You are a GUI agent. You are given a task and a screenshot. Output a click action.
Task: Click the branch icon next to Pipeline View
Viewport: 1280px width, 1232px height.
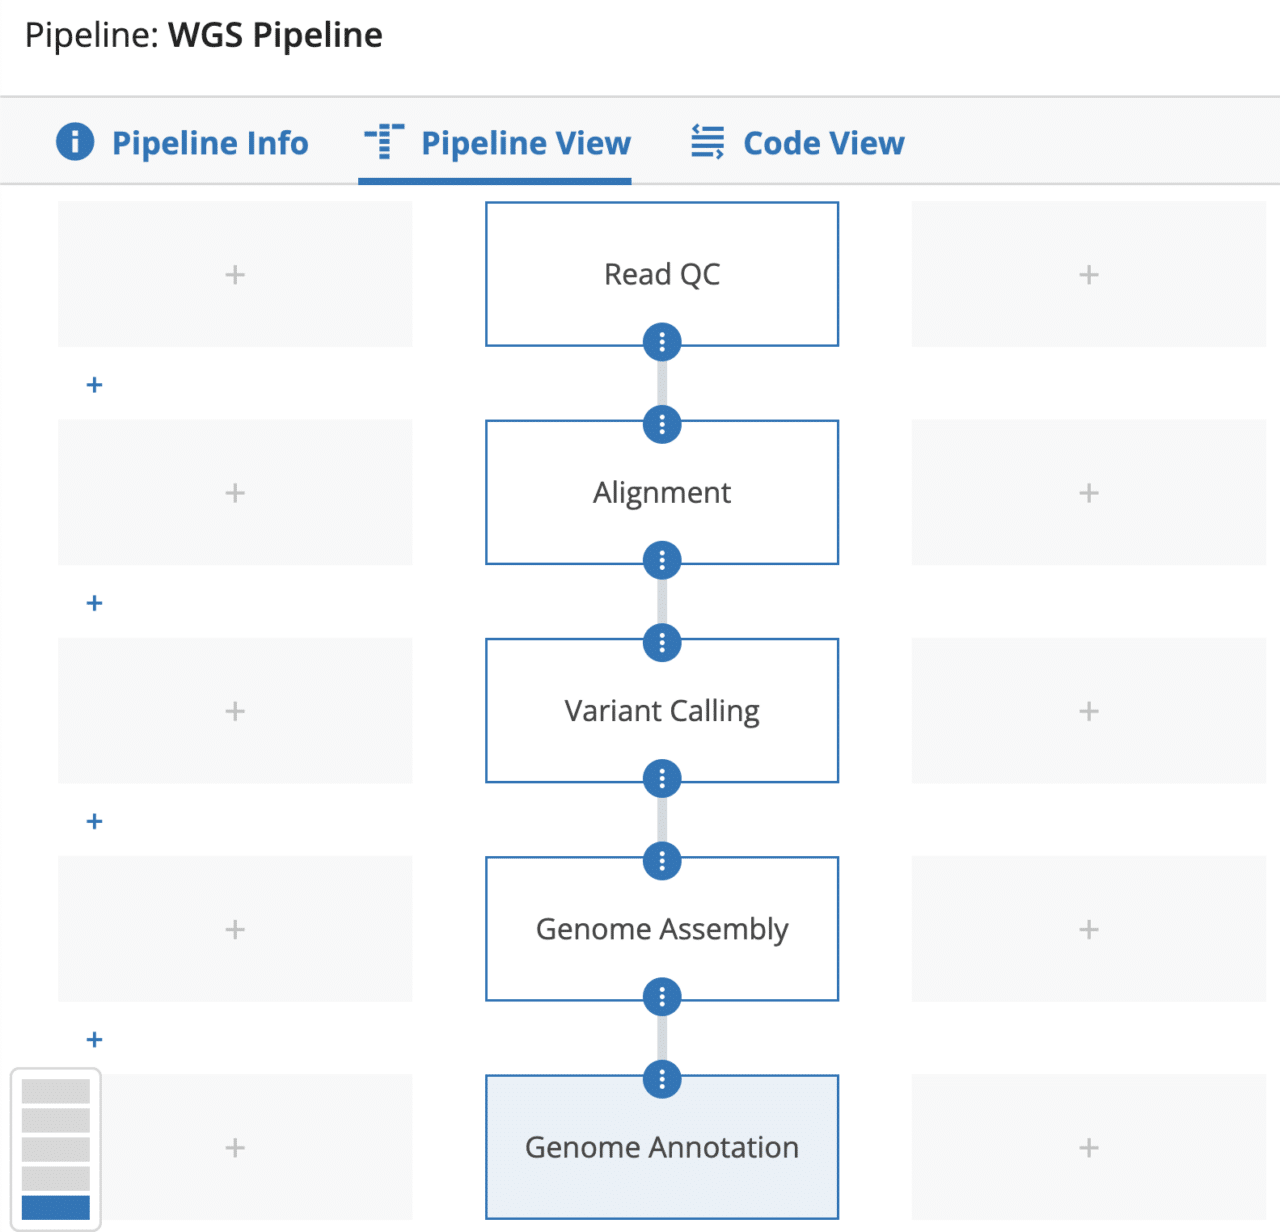(384, 141)
